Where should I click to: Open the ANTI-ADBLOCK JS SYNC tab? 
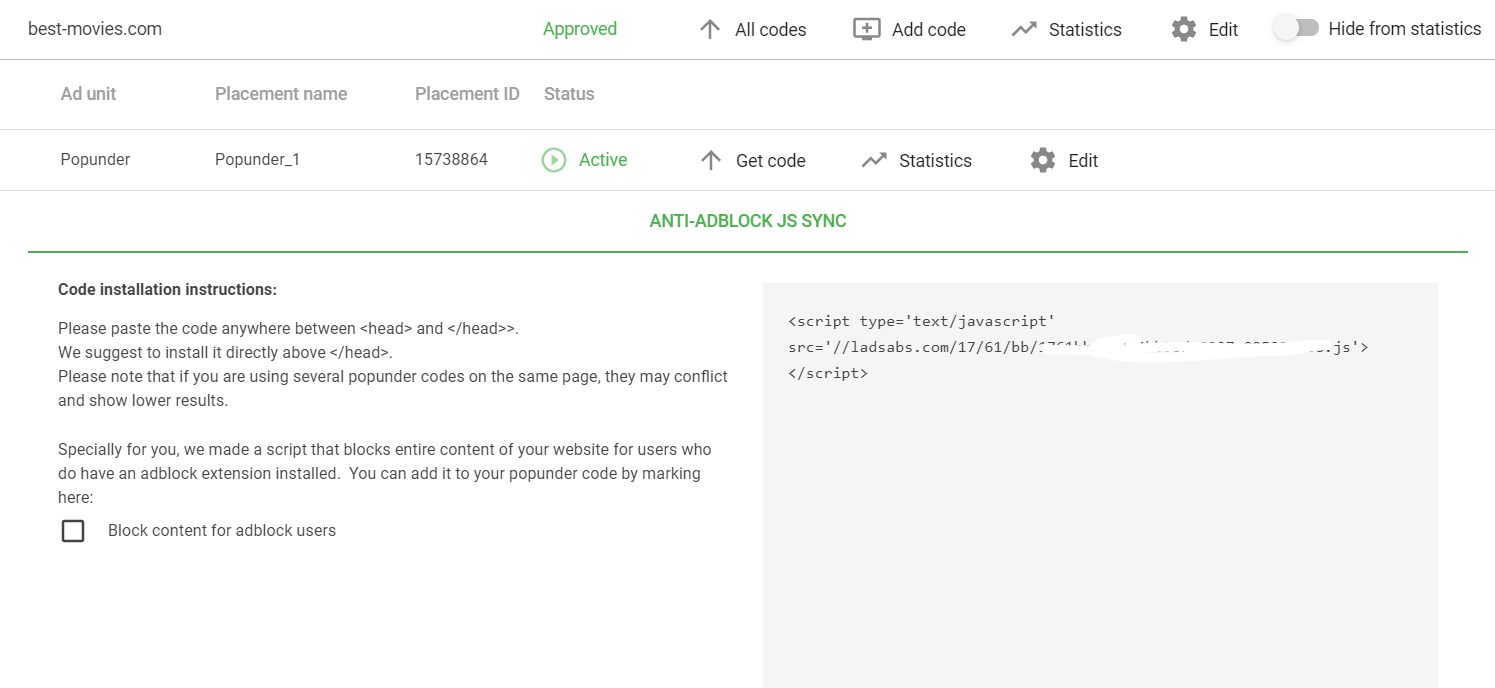click(x=748, y=220)
